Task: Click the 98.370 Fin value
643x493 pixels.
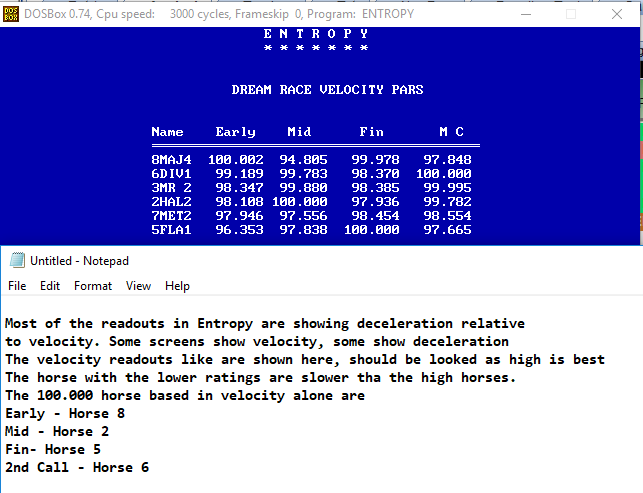Action: [x=375, y=173]
